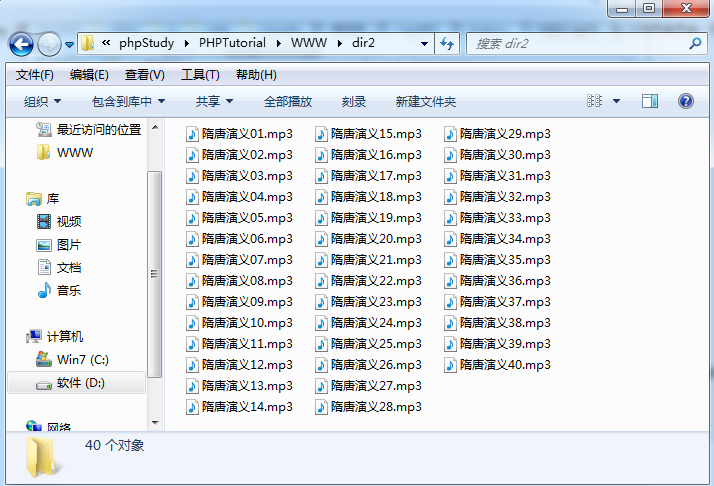This screenshot has width=714, height=486.
Task: Click the back navigation arrow button
Action: (x=22, y=44)
